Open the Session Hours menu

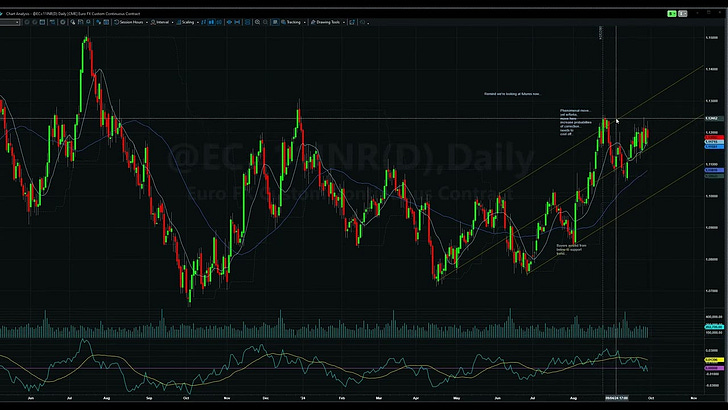click(x=131, y=22)
